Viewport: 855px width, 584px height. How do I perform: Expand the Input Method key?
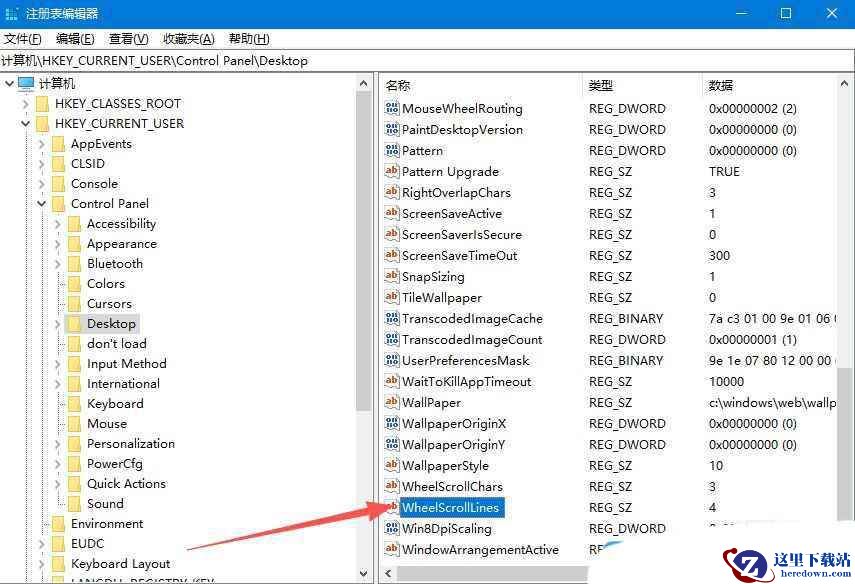click(x=58, y=364)
